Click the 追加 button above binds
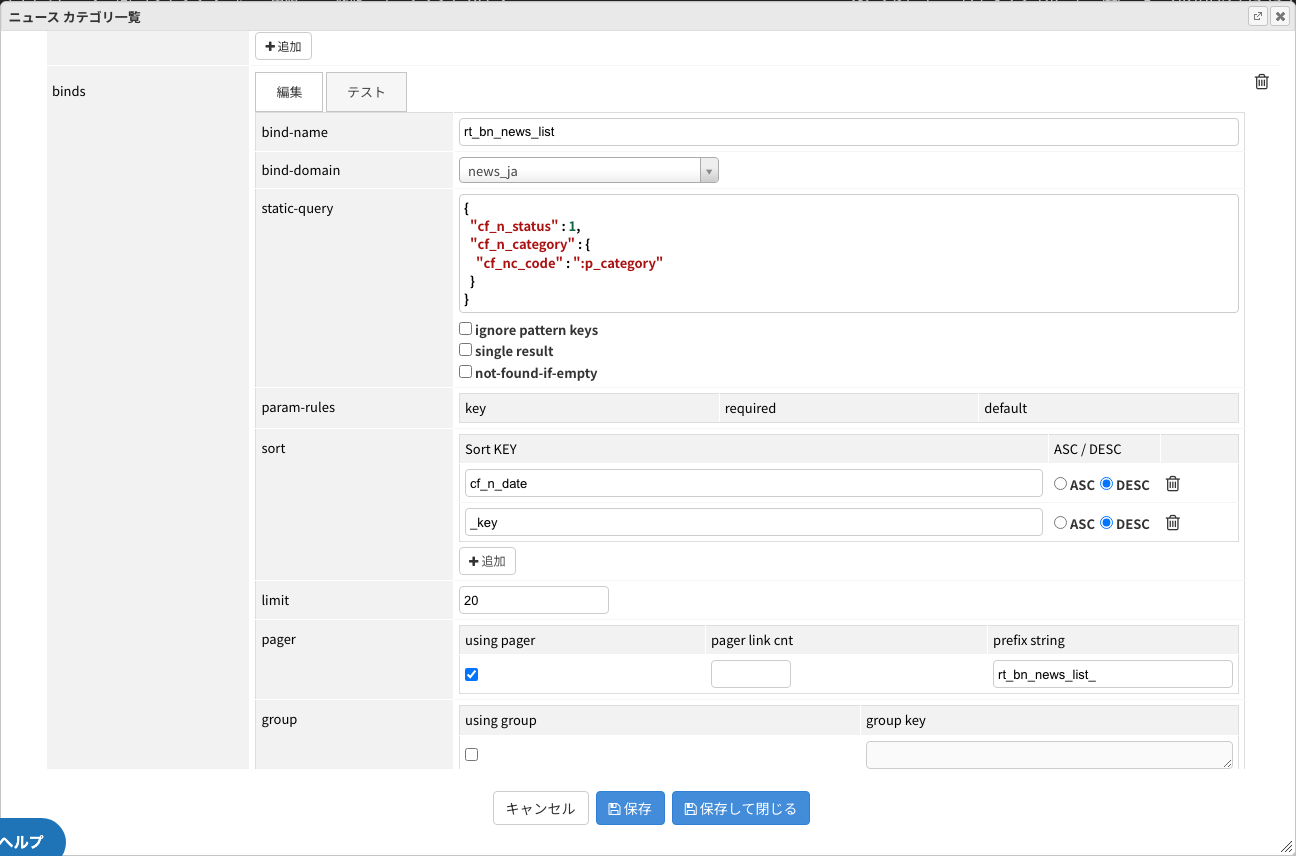The width and height of the screenshot is (1296, 856). click(283, 46)
